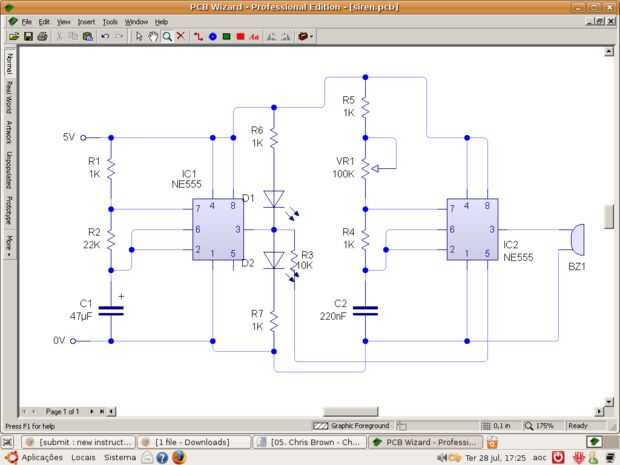
Task: Open the Insert menu
Action: click(x=86, y=22)
